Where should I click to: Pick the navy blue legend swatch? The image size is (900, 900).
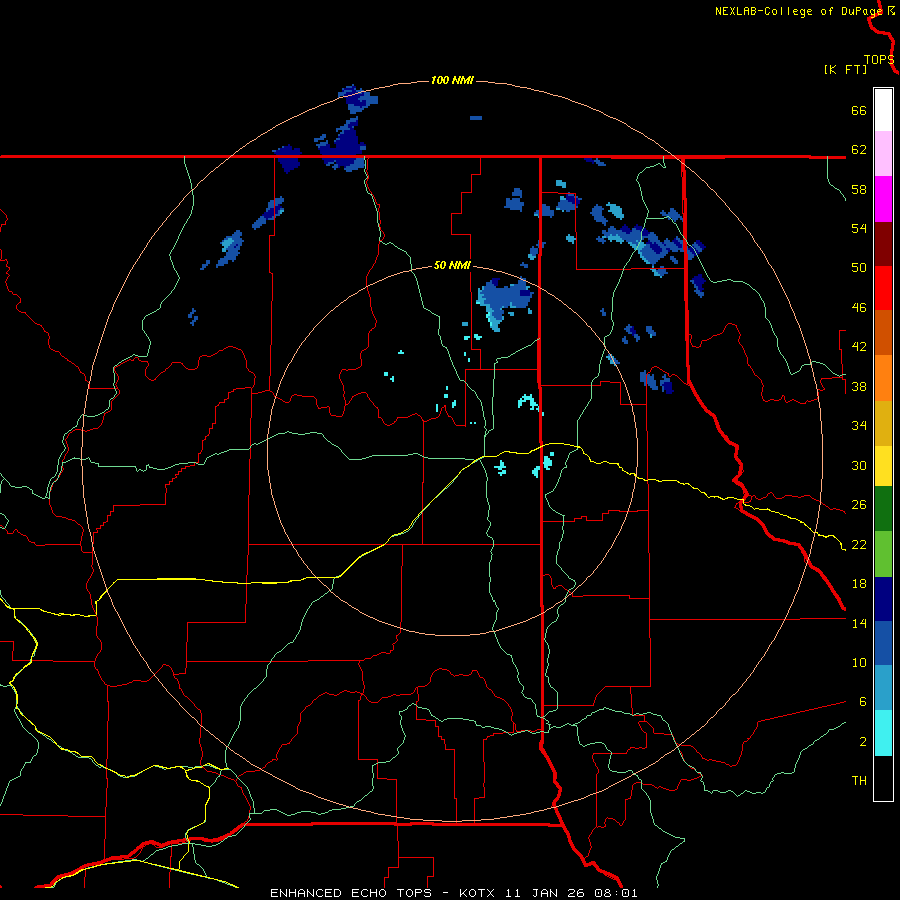(x=883, y=599)
